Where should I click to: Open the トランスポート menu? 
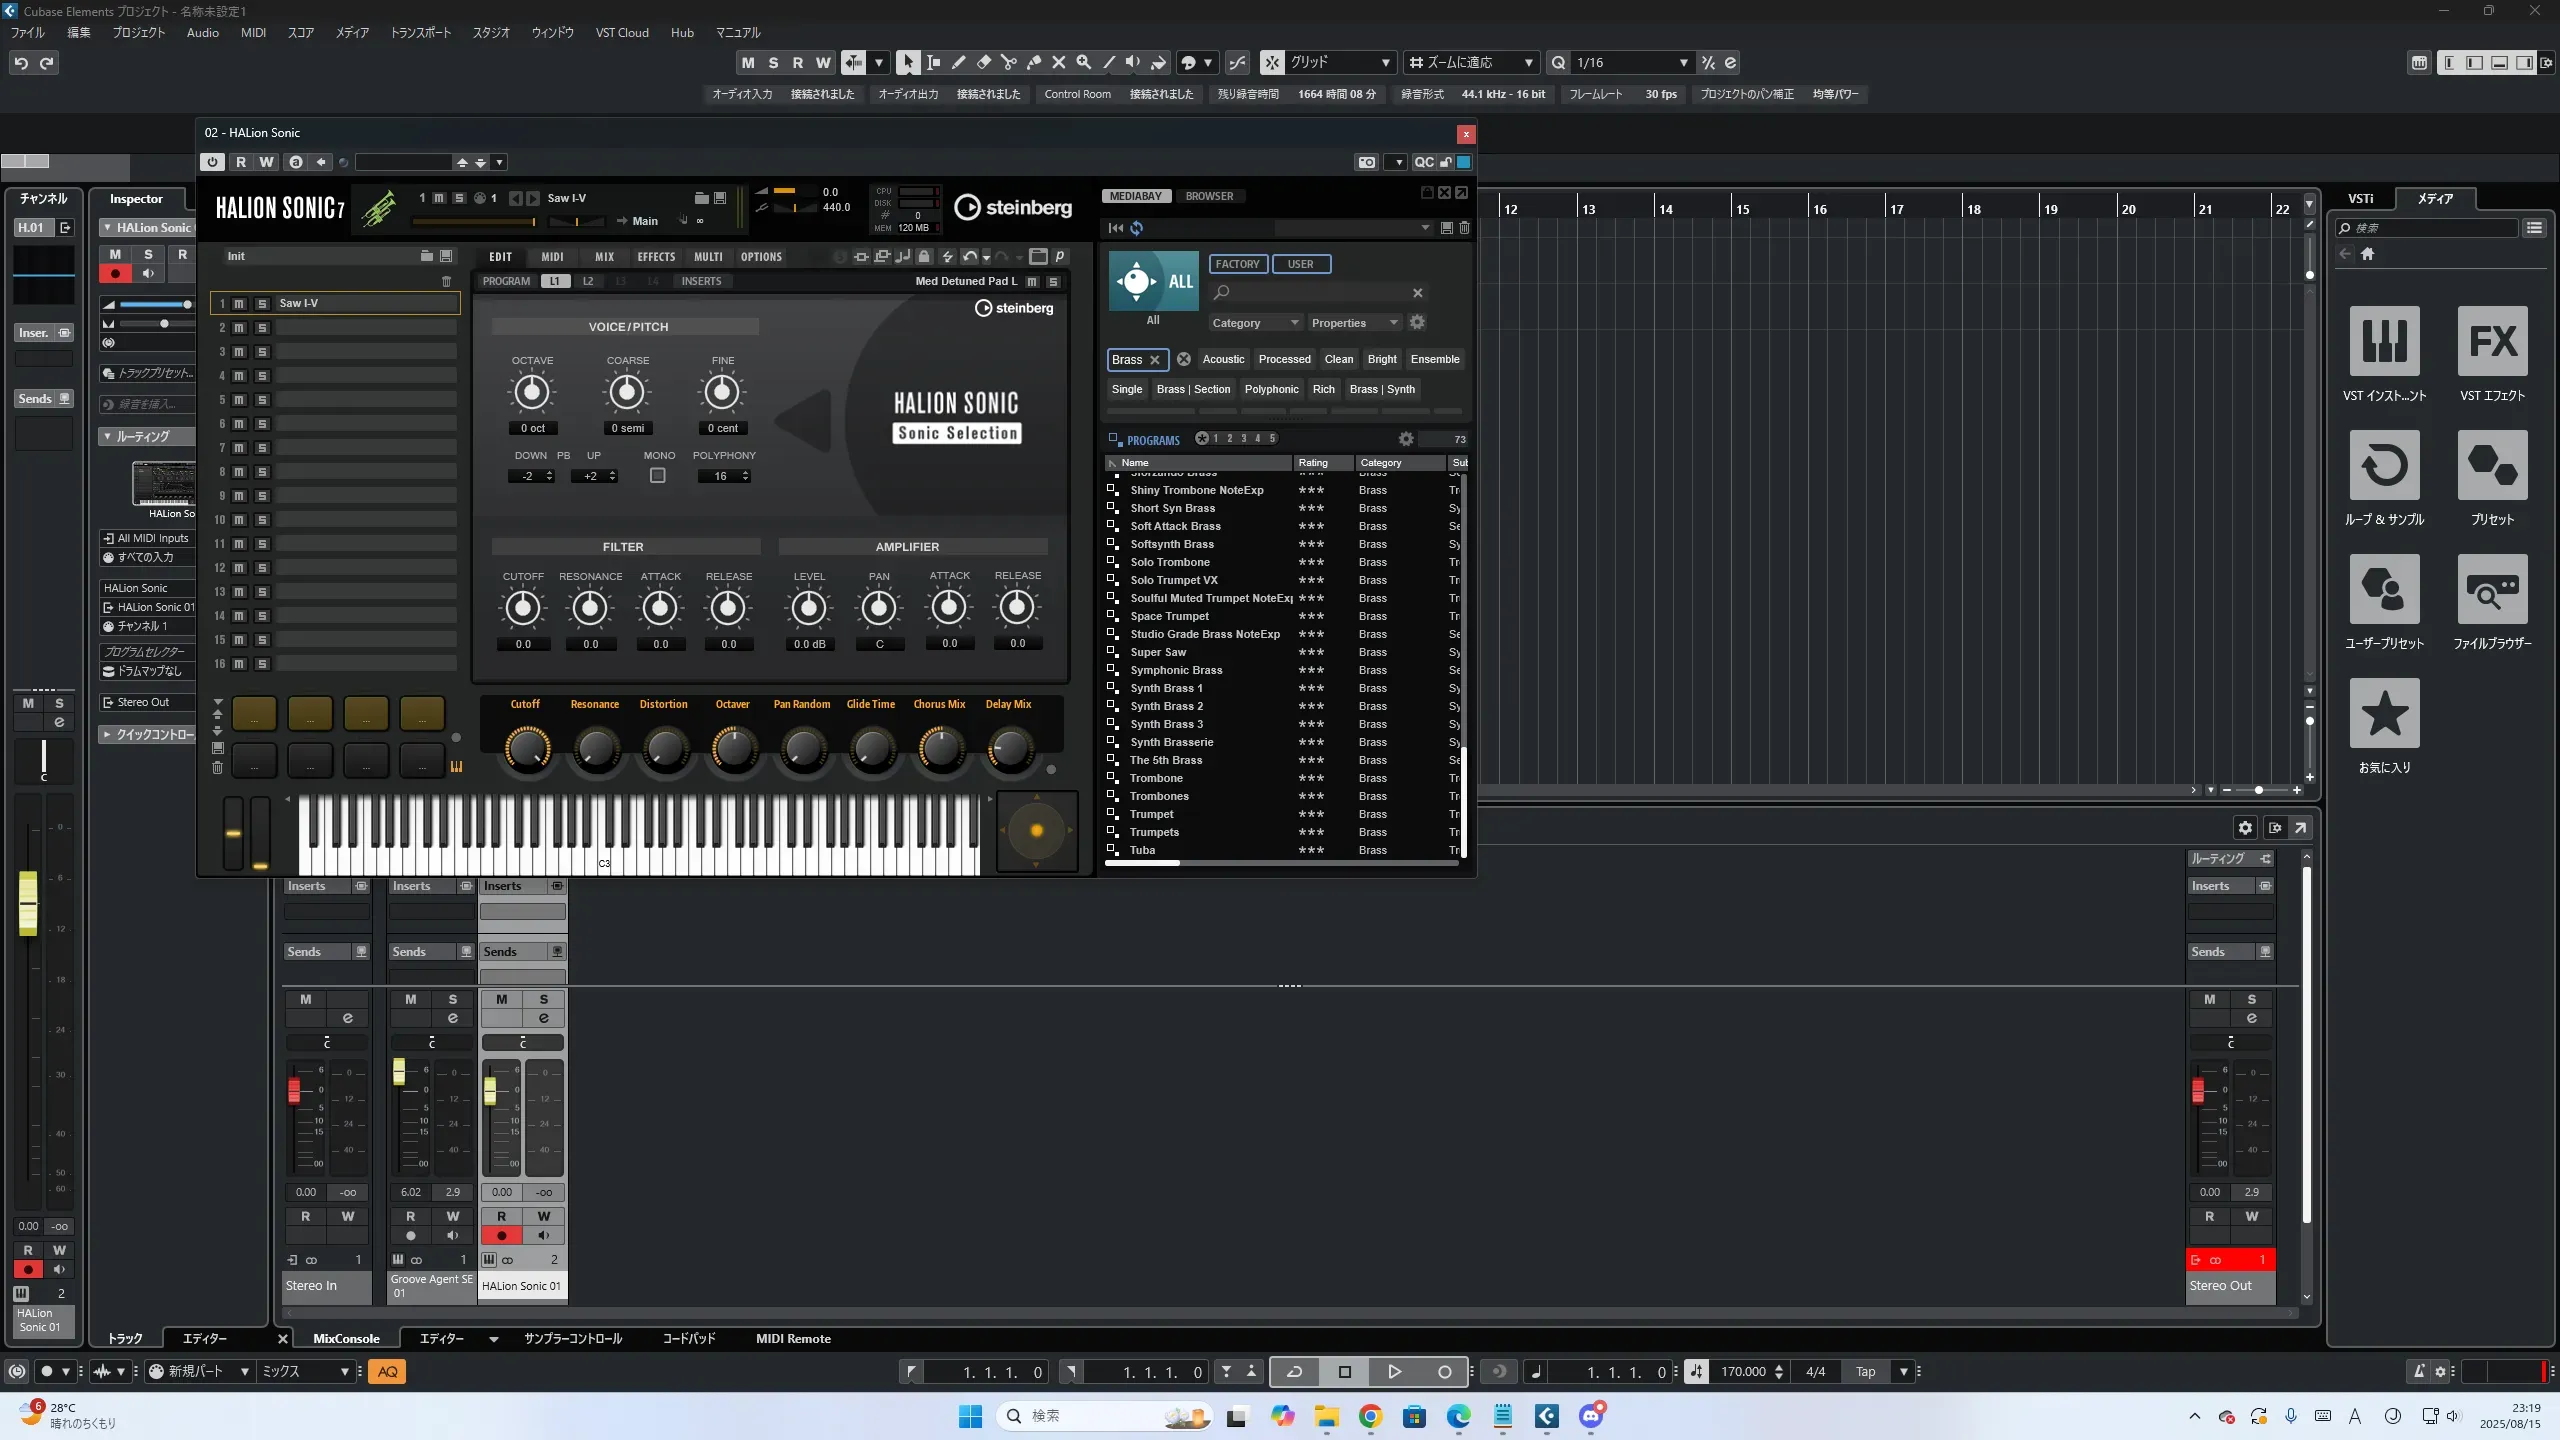(420, 33)
